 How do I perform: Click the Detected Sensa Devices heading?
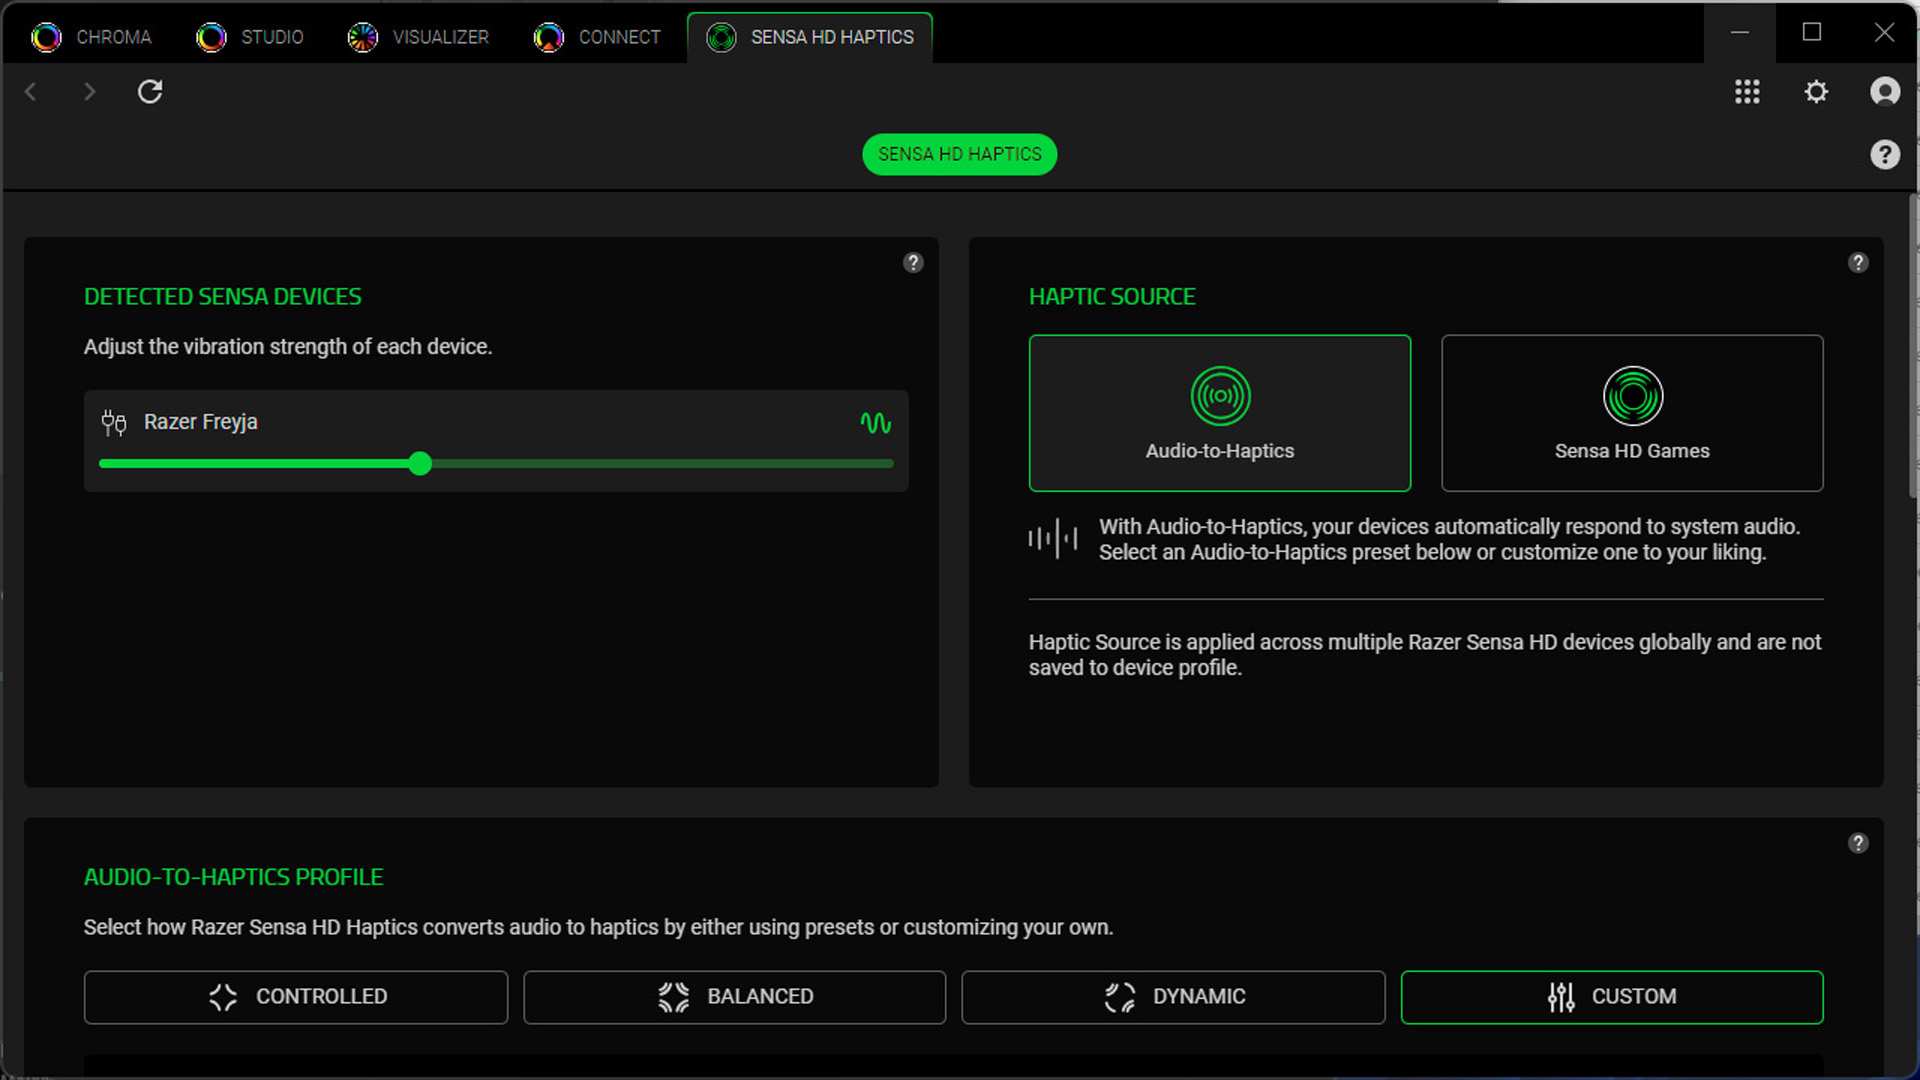click(223, 297)
